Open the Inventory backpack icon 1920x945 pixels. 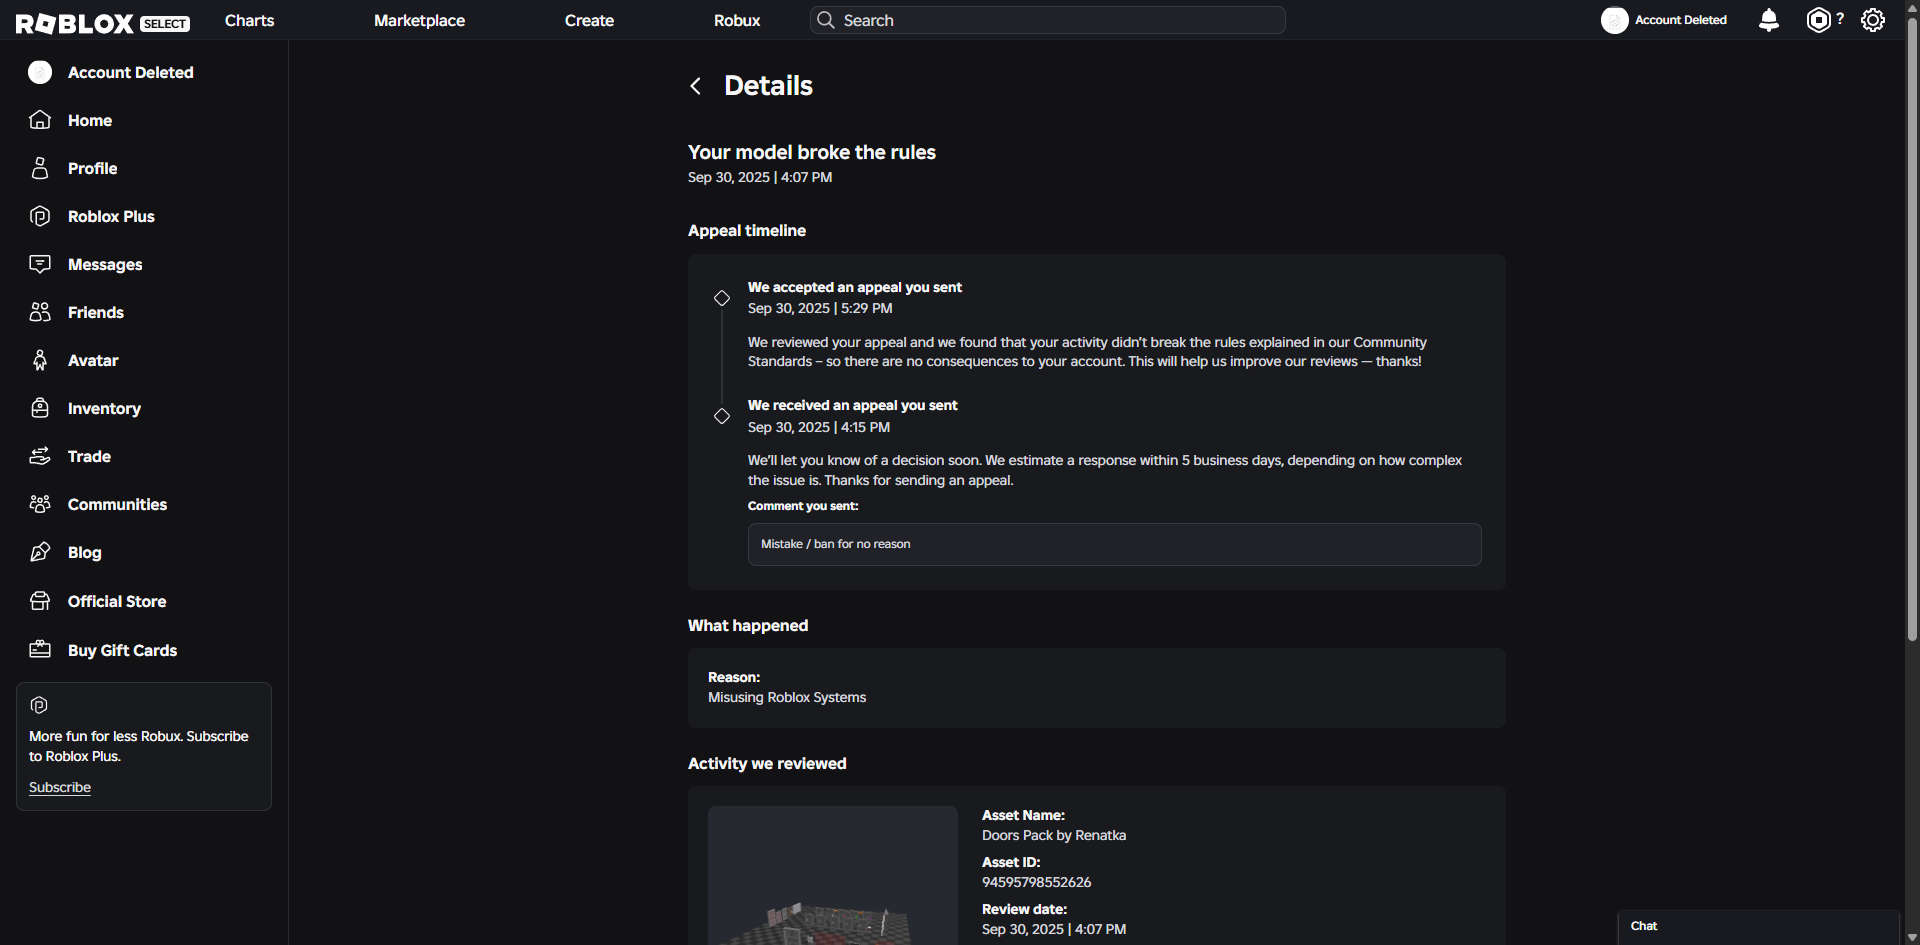pos(40,408)
